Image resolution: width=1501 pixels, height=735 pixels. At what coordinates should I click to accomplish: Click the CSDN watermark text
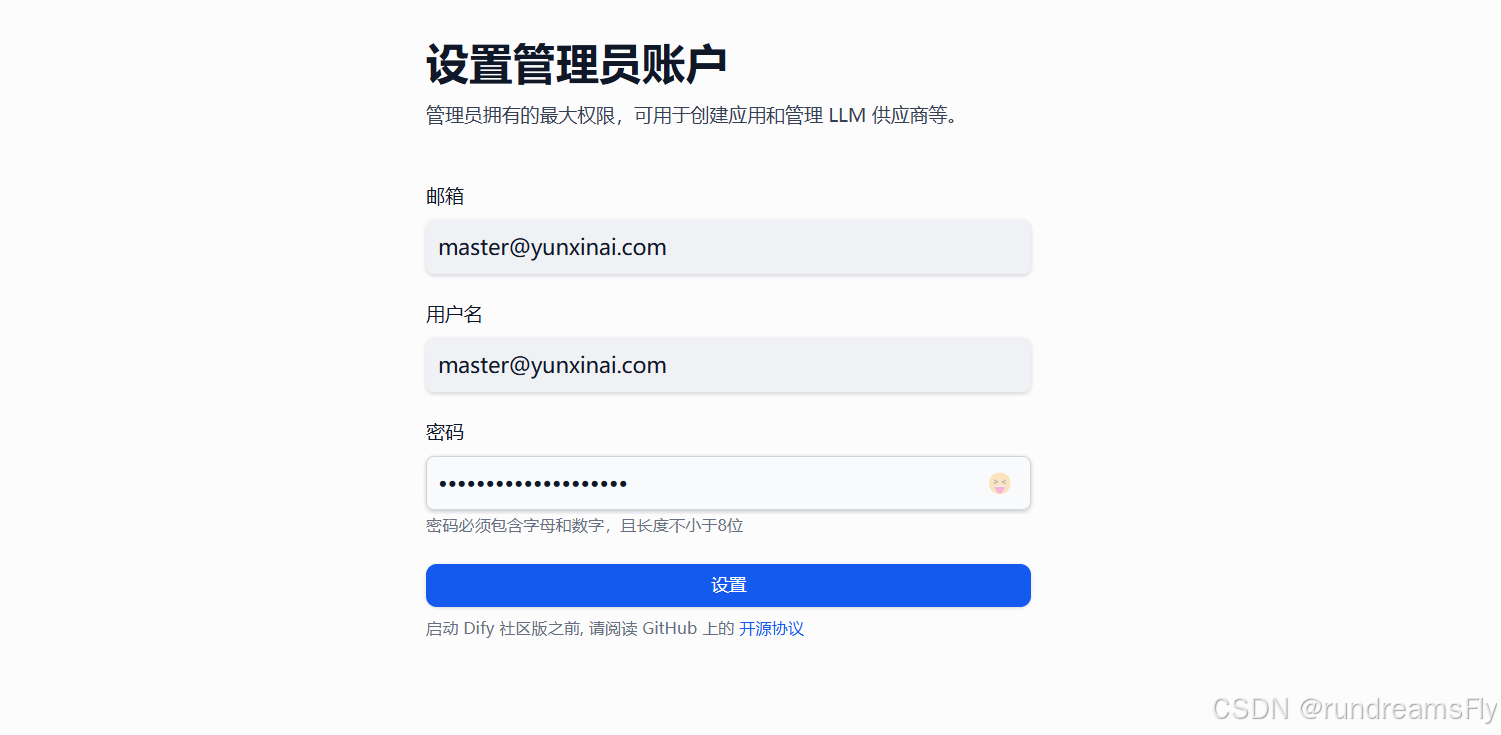point(1250,709)
